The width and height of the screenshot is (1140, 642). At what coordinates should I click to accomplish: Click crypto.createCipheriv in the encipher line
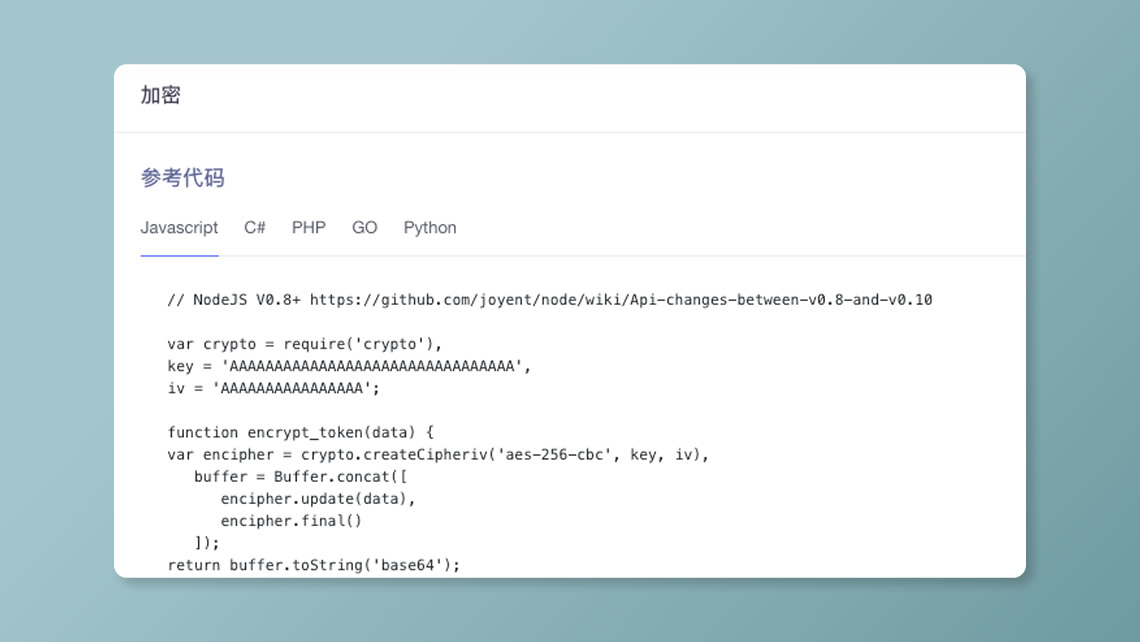tap(394, 454)
